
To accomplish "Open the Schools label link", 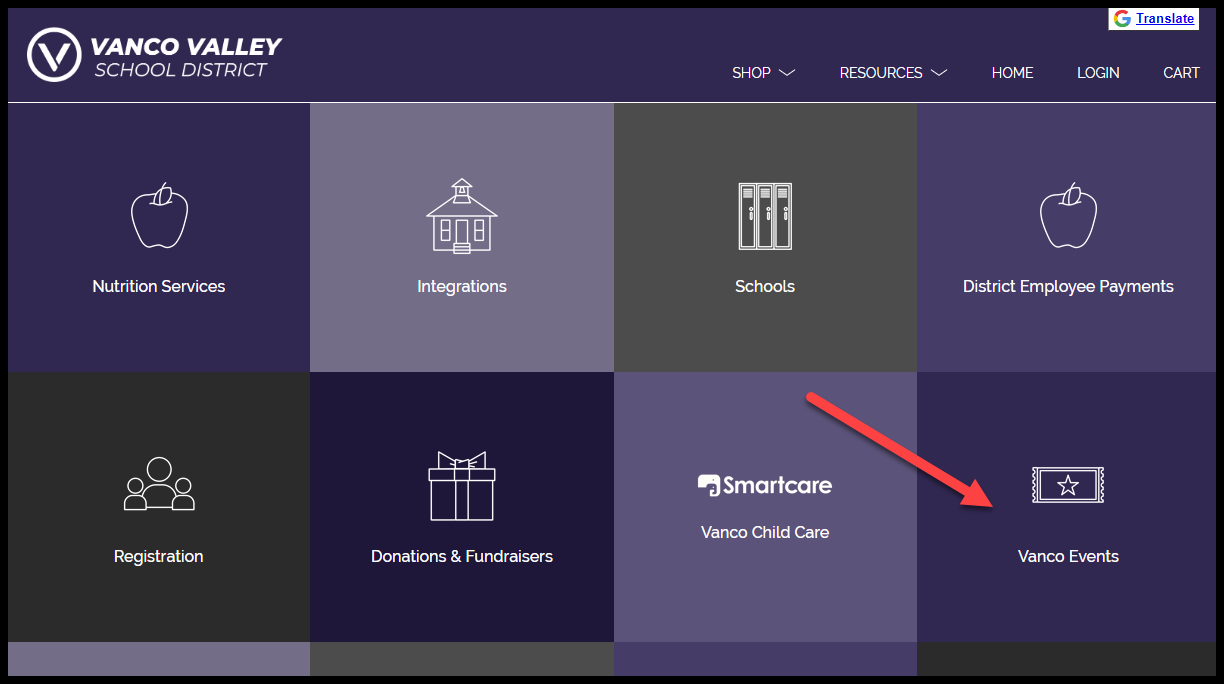I will [x=765, y=287].
